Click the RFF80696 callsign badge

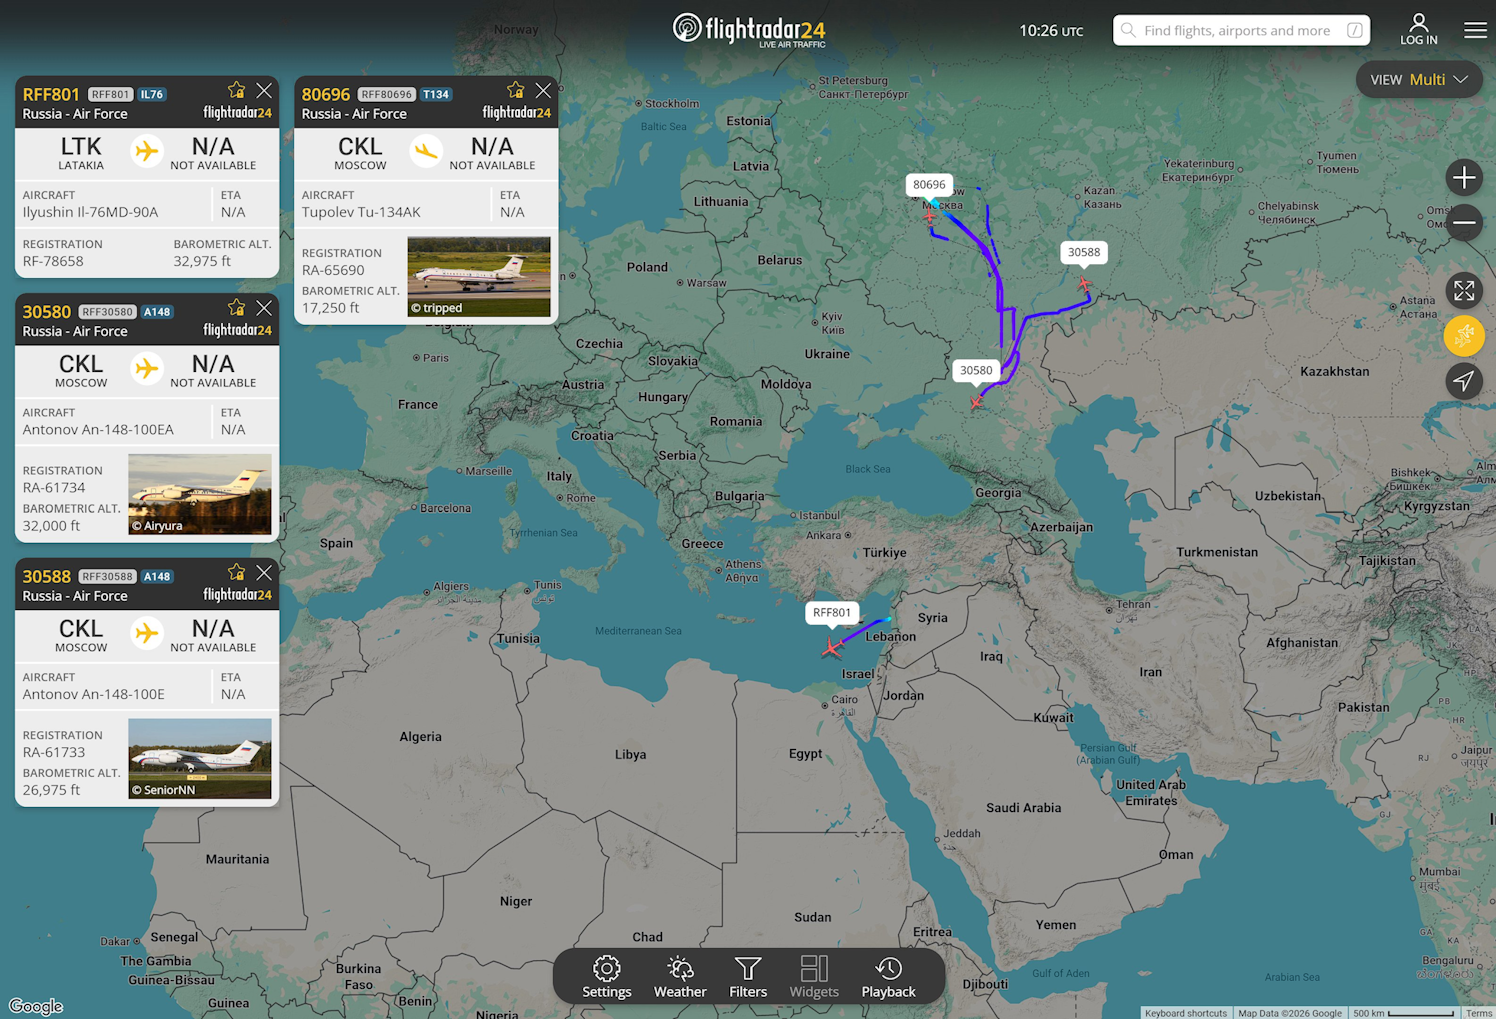click(385, 95)
